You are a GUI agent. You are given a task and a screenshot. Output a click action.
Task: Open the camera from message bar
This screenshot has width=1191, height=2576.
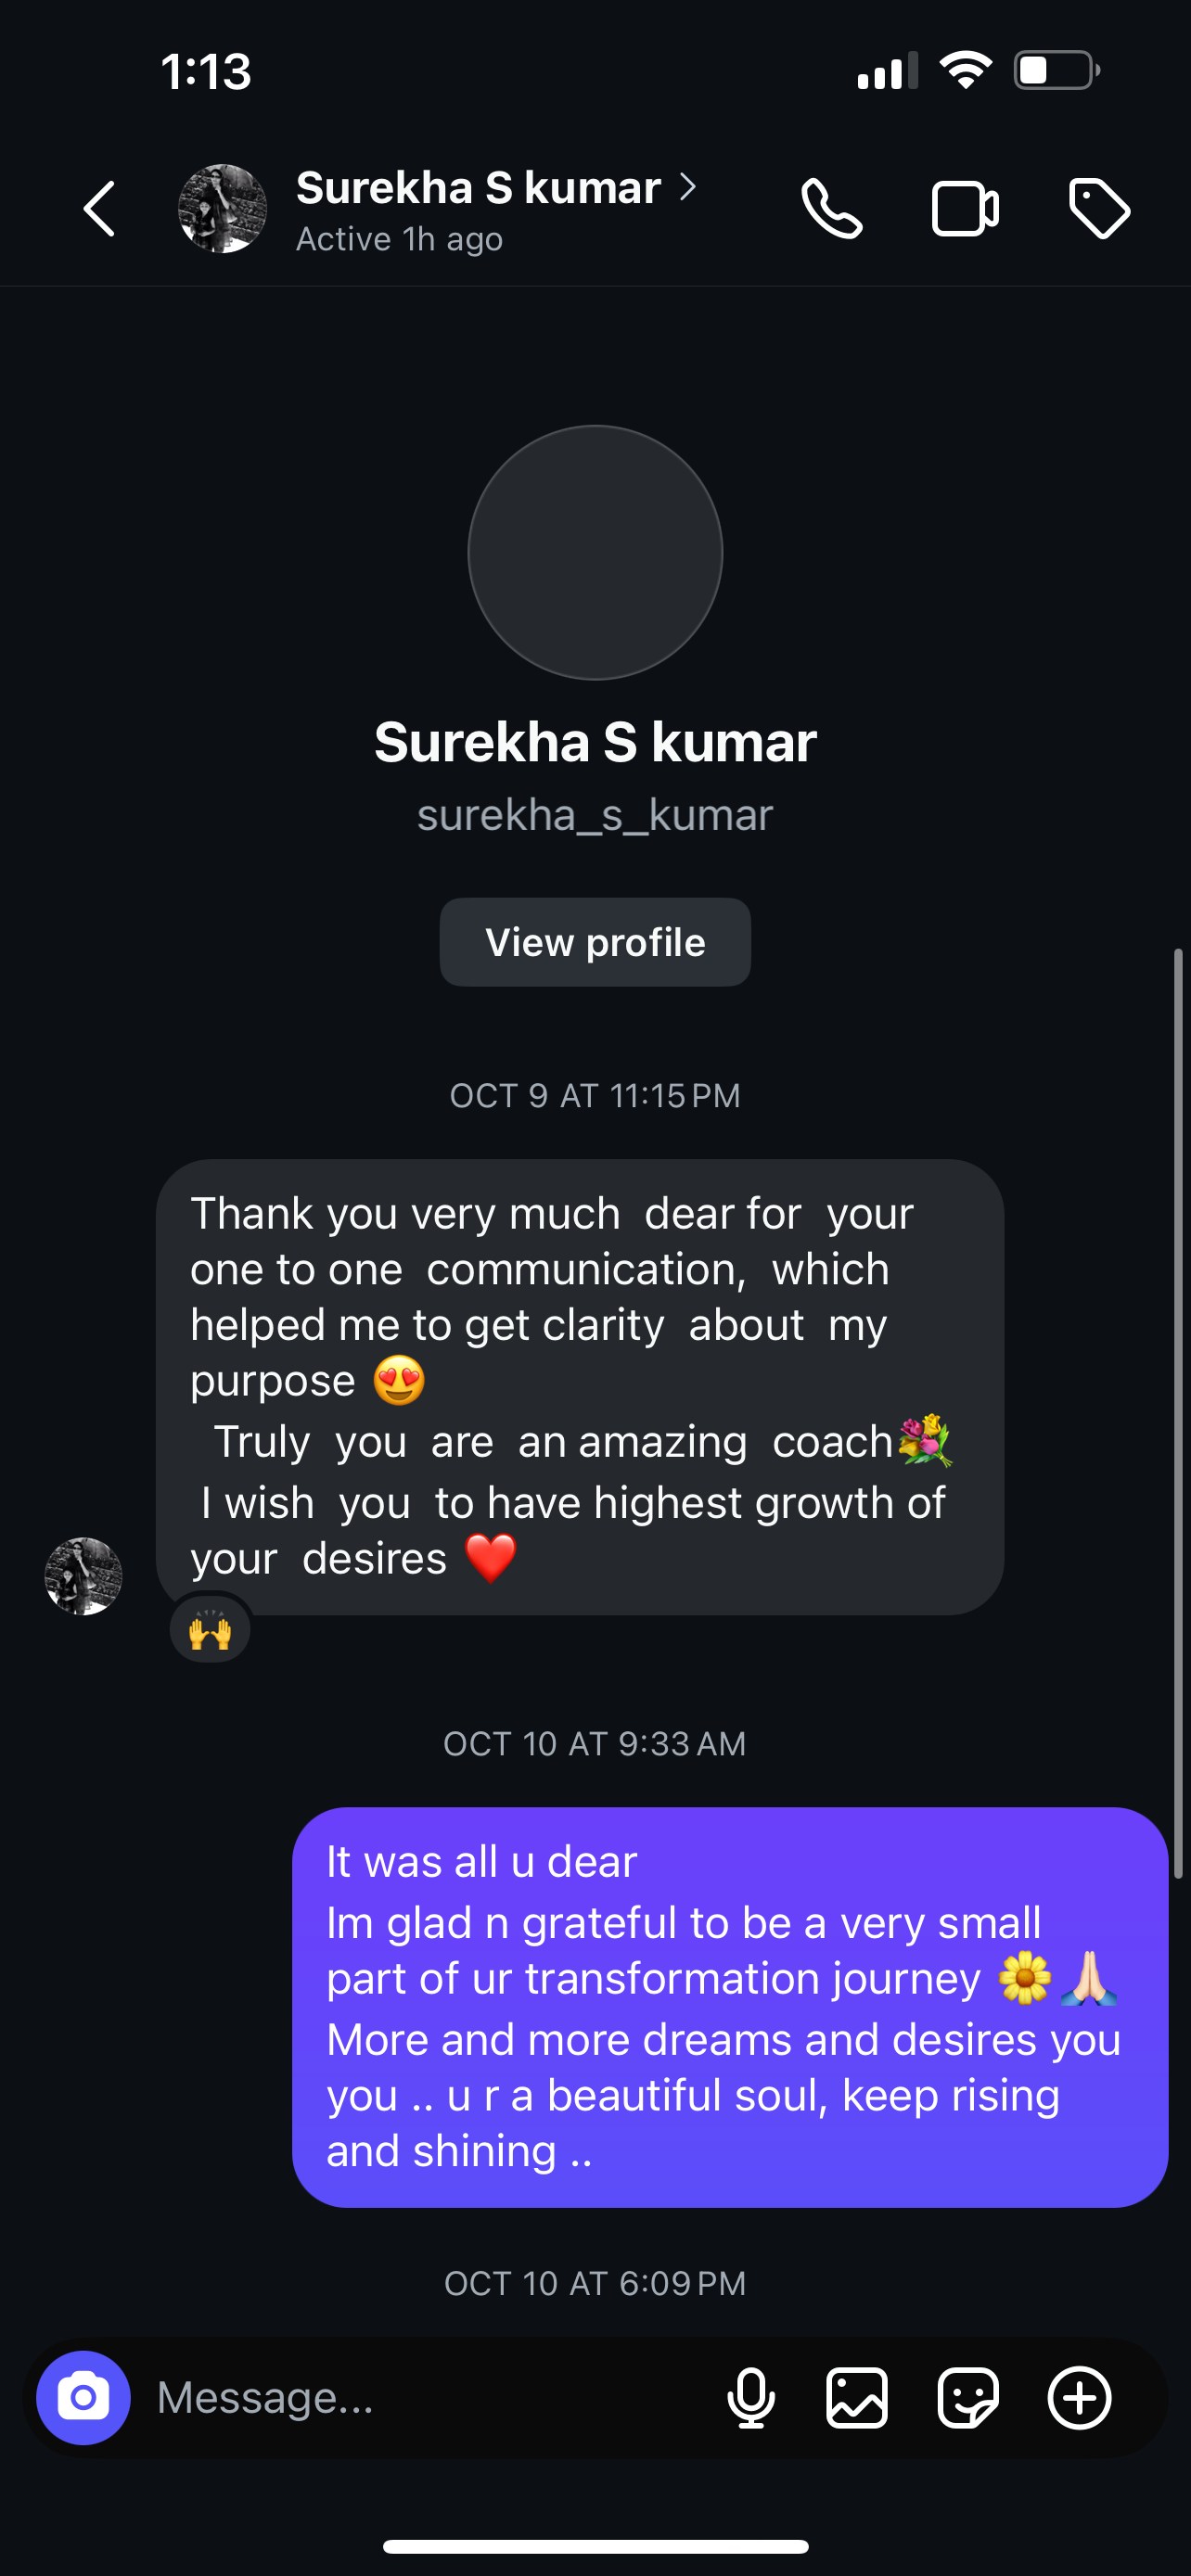coord(83,2397)
